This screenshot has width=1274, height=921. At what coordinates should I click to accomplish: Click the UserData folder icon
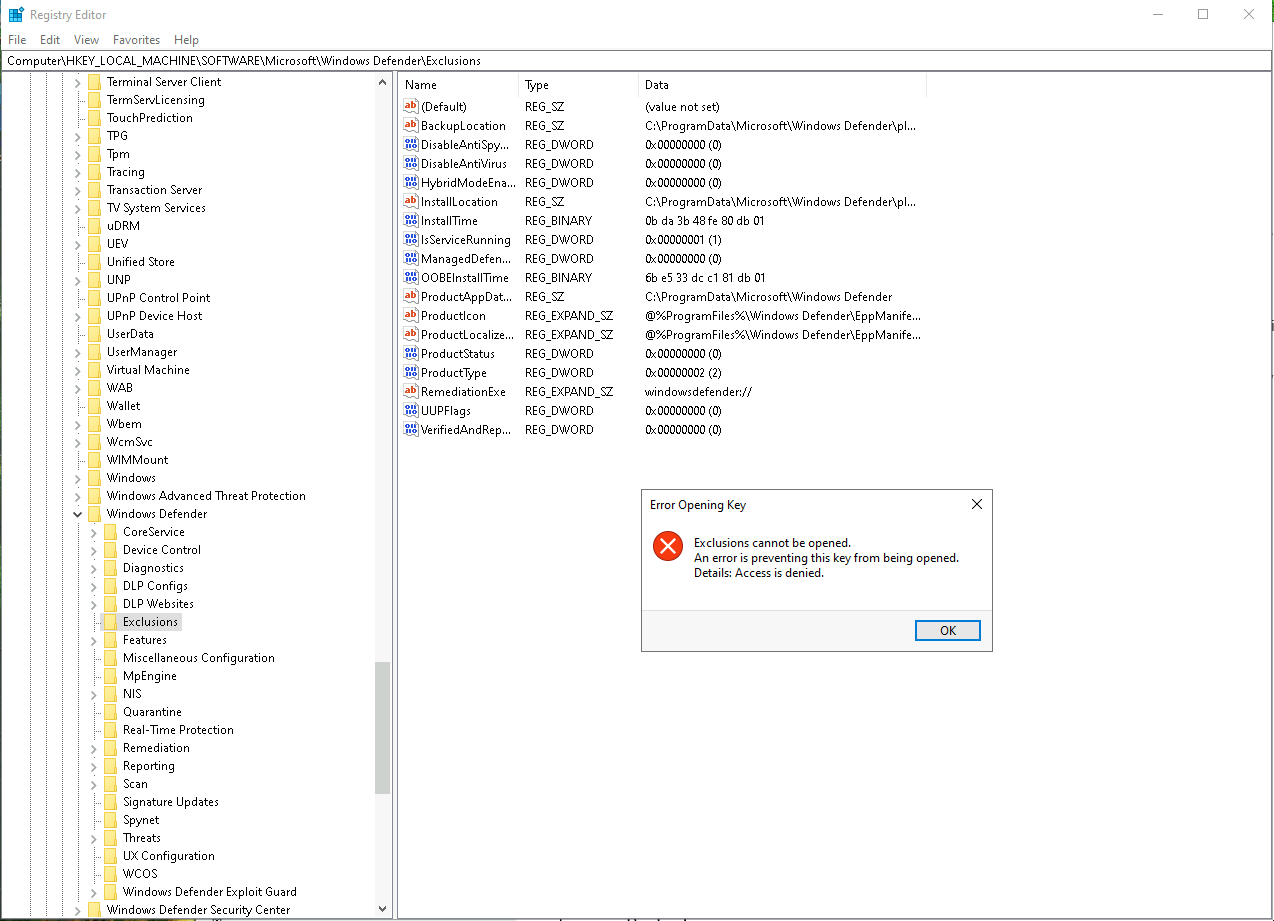click(x=94, y=334)
